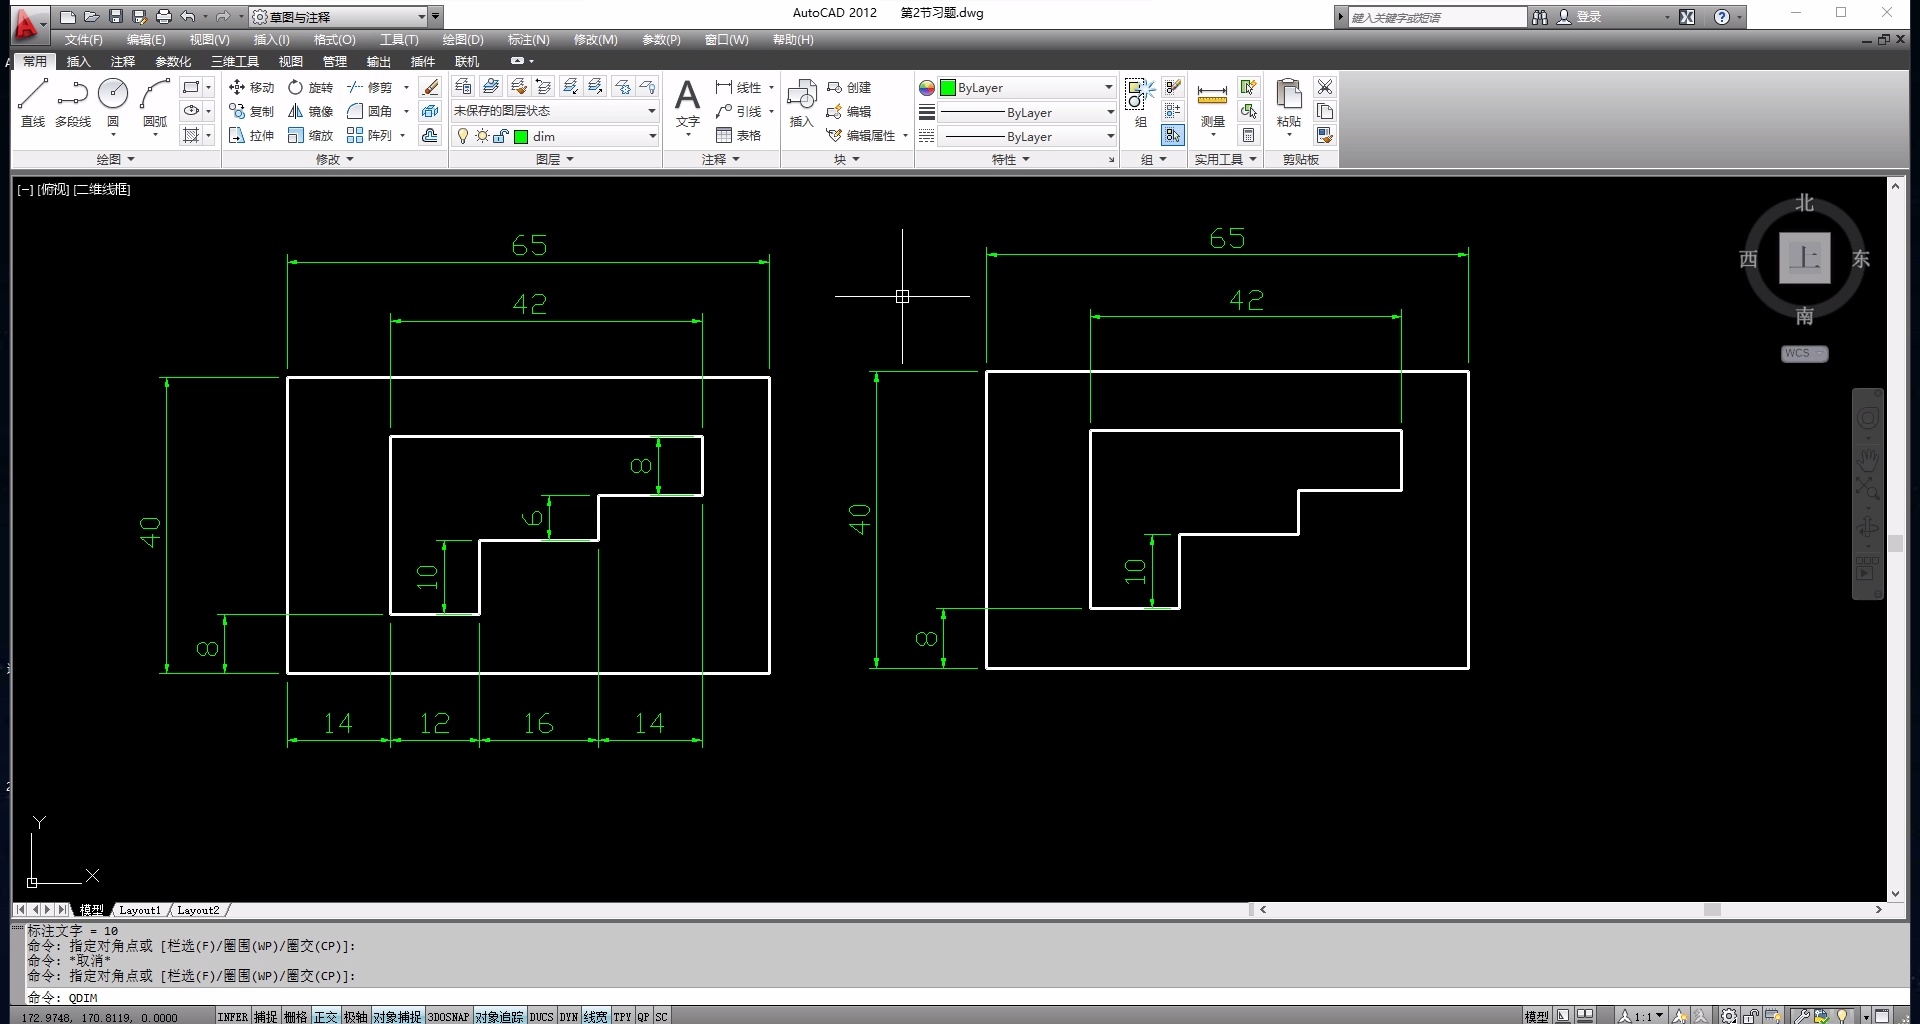Open the 标注(N) menu
1920x1024 pixels.
point(528,40)
